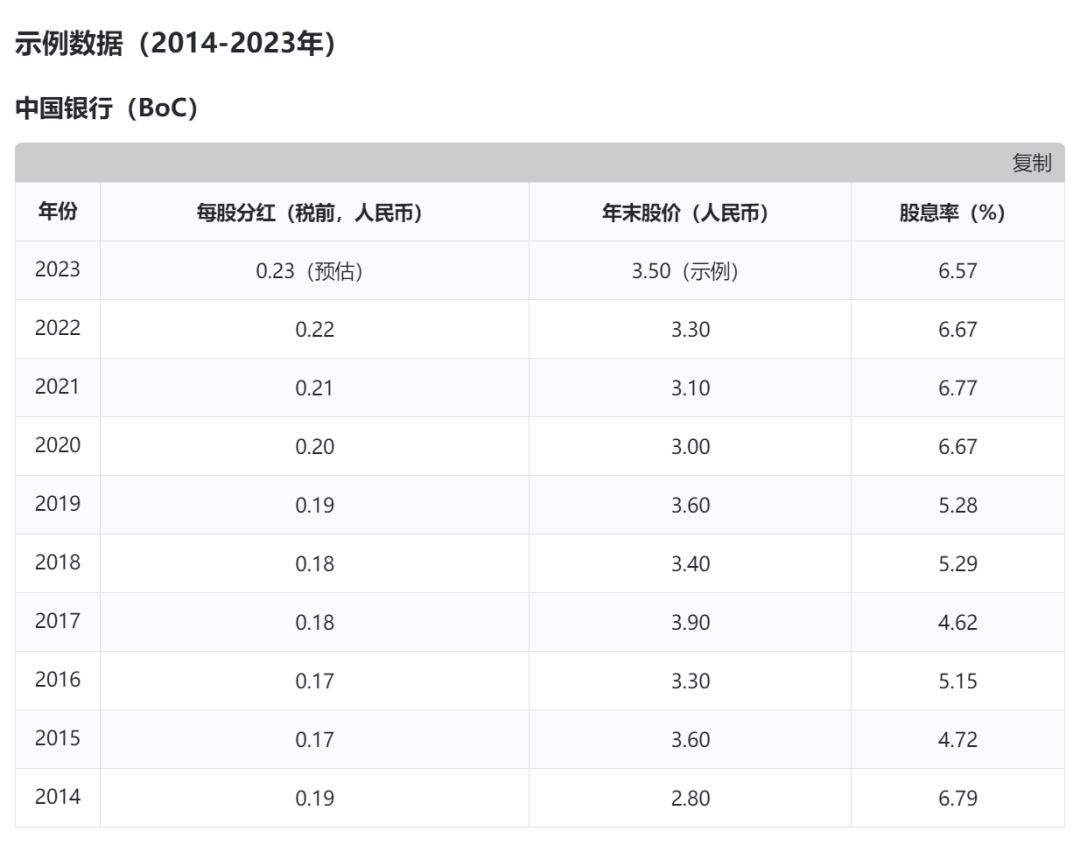The width and height of the screenshot is (1080, 845).
Task: Select the 6.57 dividend yield cell
Action: point(957,271)
